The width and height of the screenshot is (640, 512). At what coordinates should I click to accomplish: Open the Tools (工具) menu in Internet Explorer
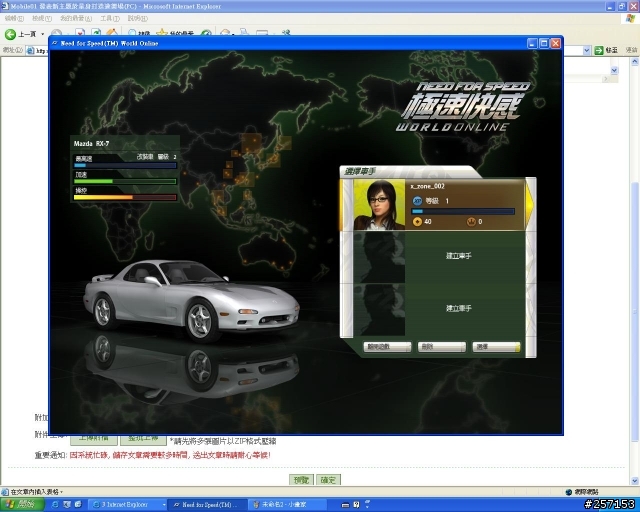110,18
